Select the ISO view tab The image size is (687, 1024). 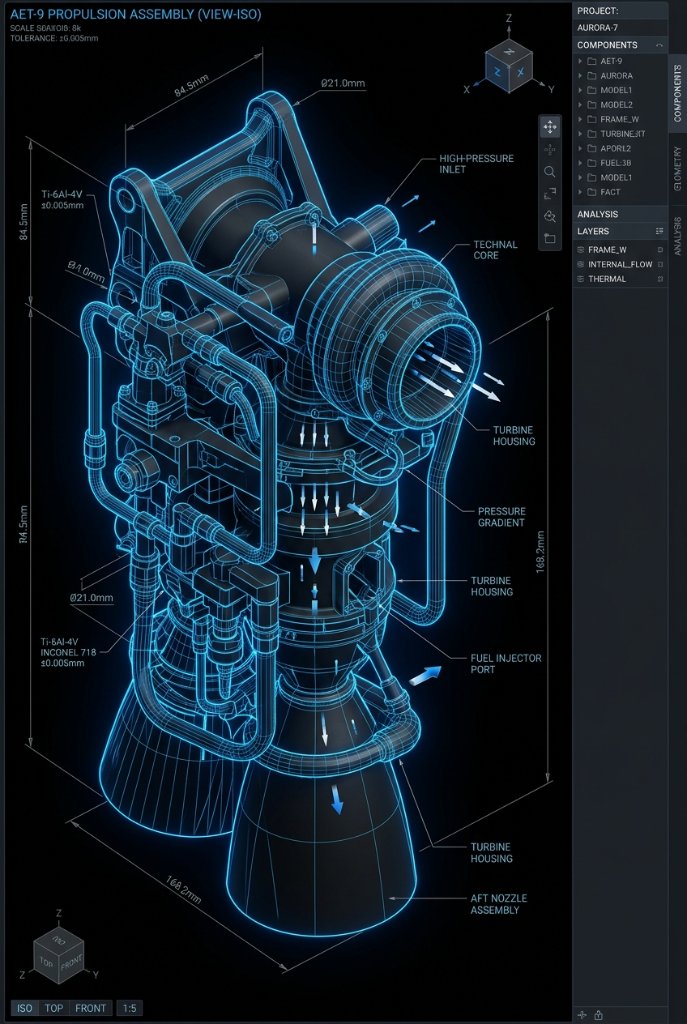pos(24,1008)
